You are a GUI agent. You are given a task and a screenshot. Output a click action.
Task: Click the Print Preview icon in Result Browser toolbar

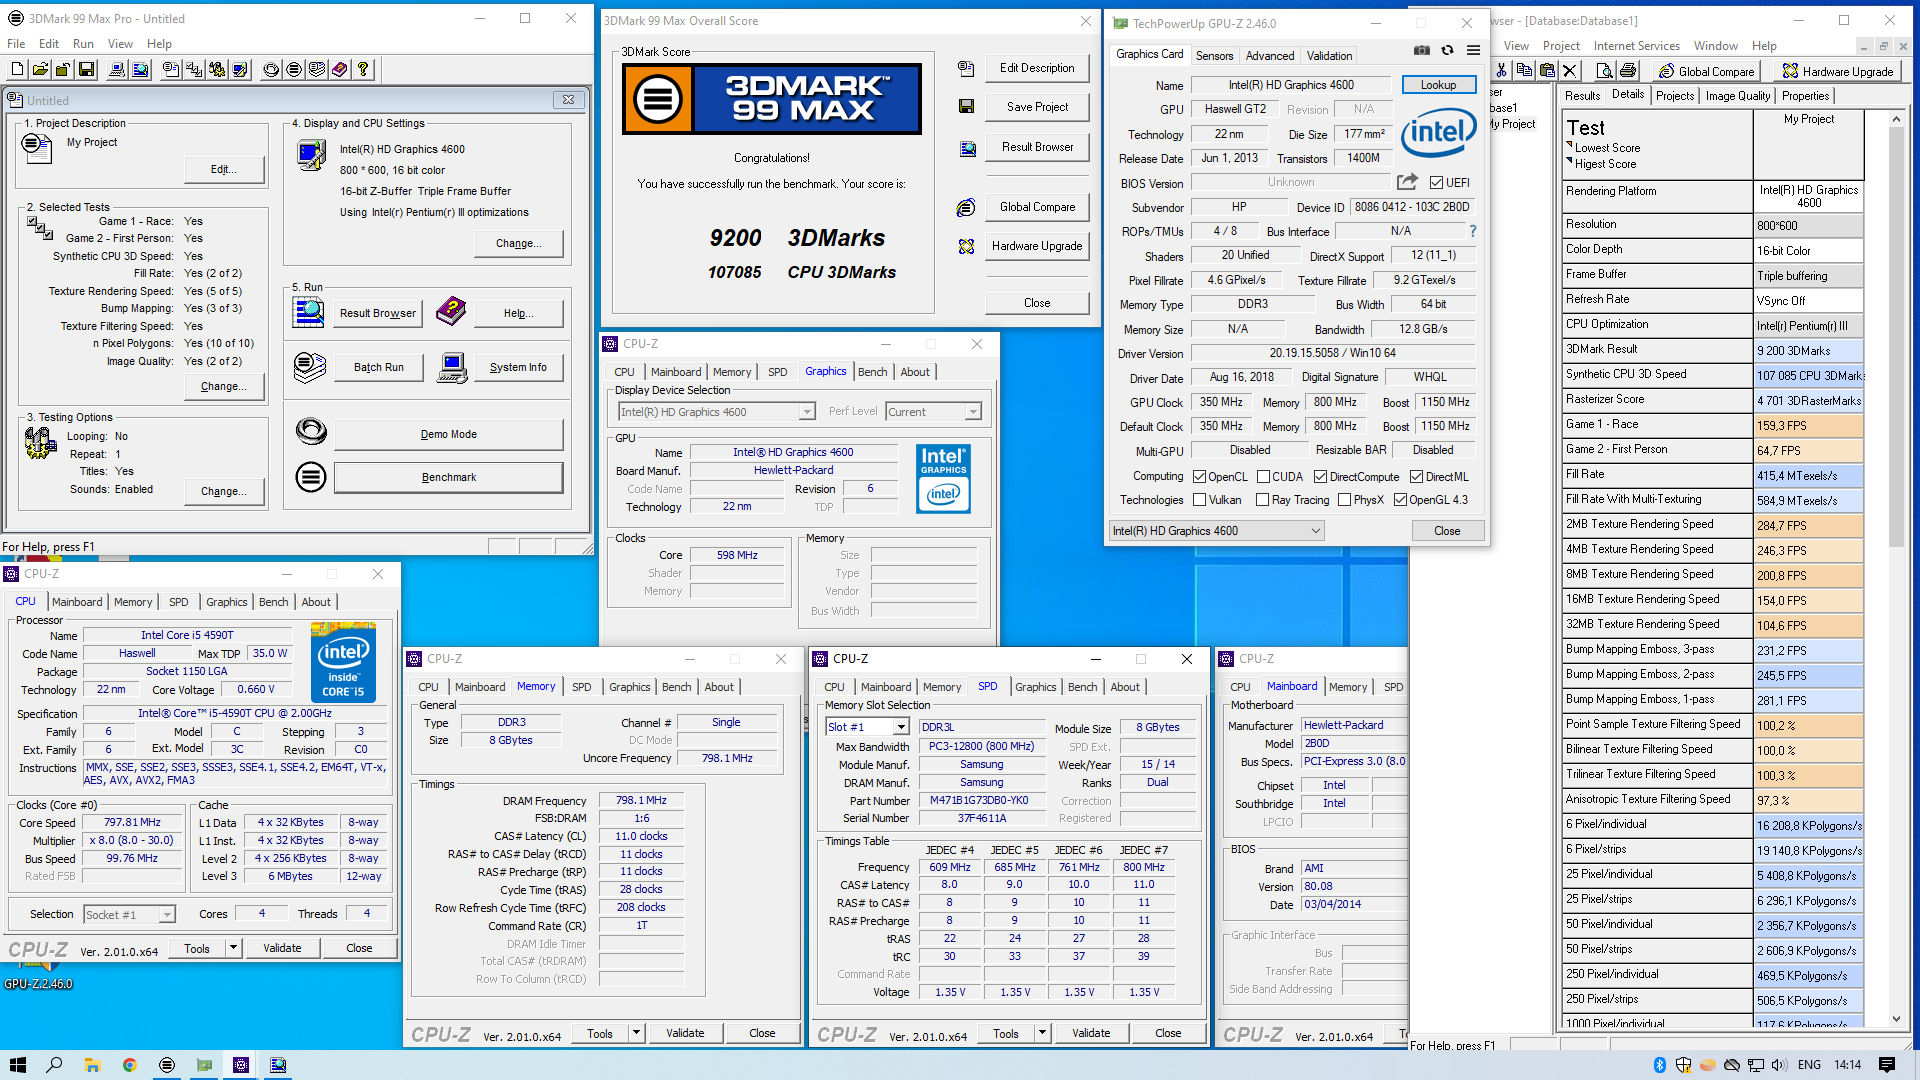click(1604, 71)
